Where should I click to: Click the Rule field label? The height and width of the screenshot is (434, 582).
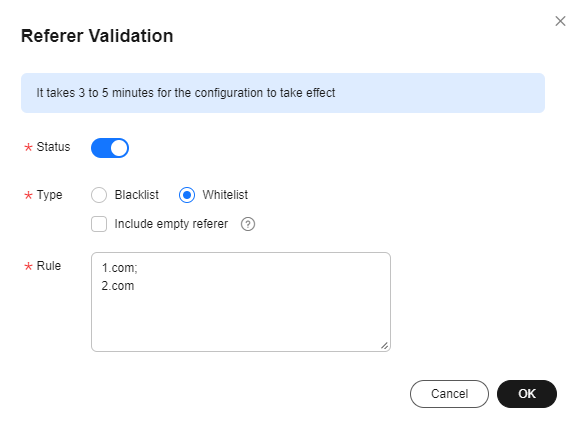[x=49, y=266]
